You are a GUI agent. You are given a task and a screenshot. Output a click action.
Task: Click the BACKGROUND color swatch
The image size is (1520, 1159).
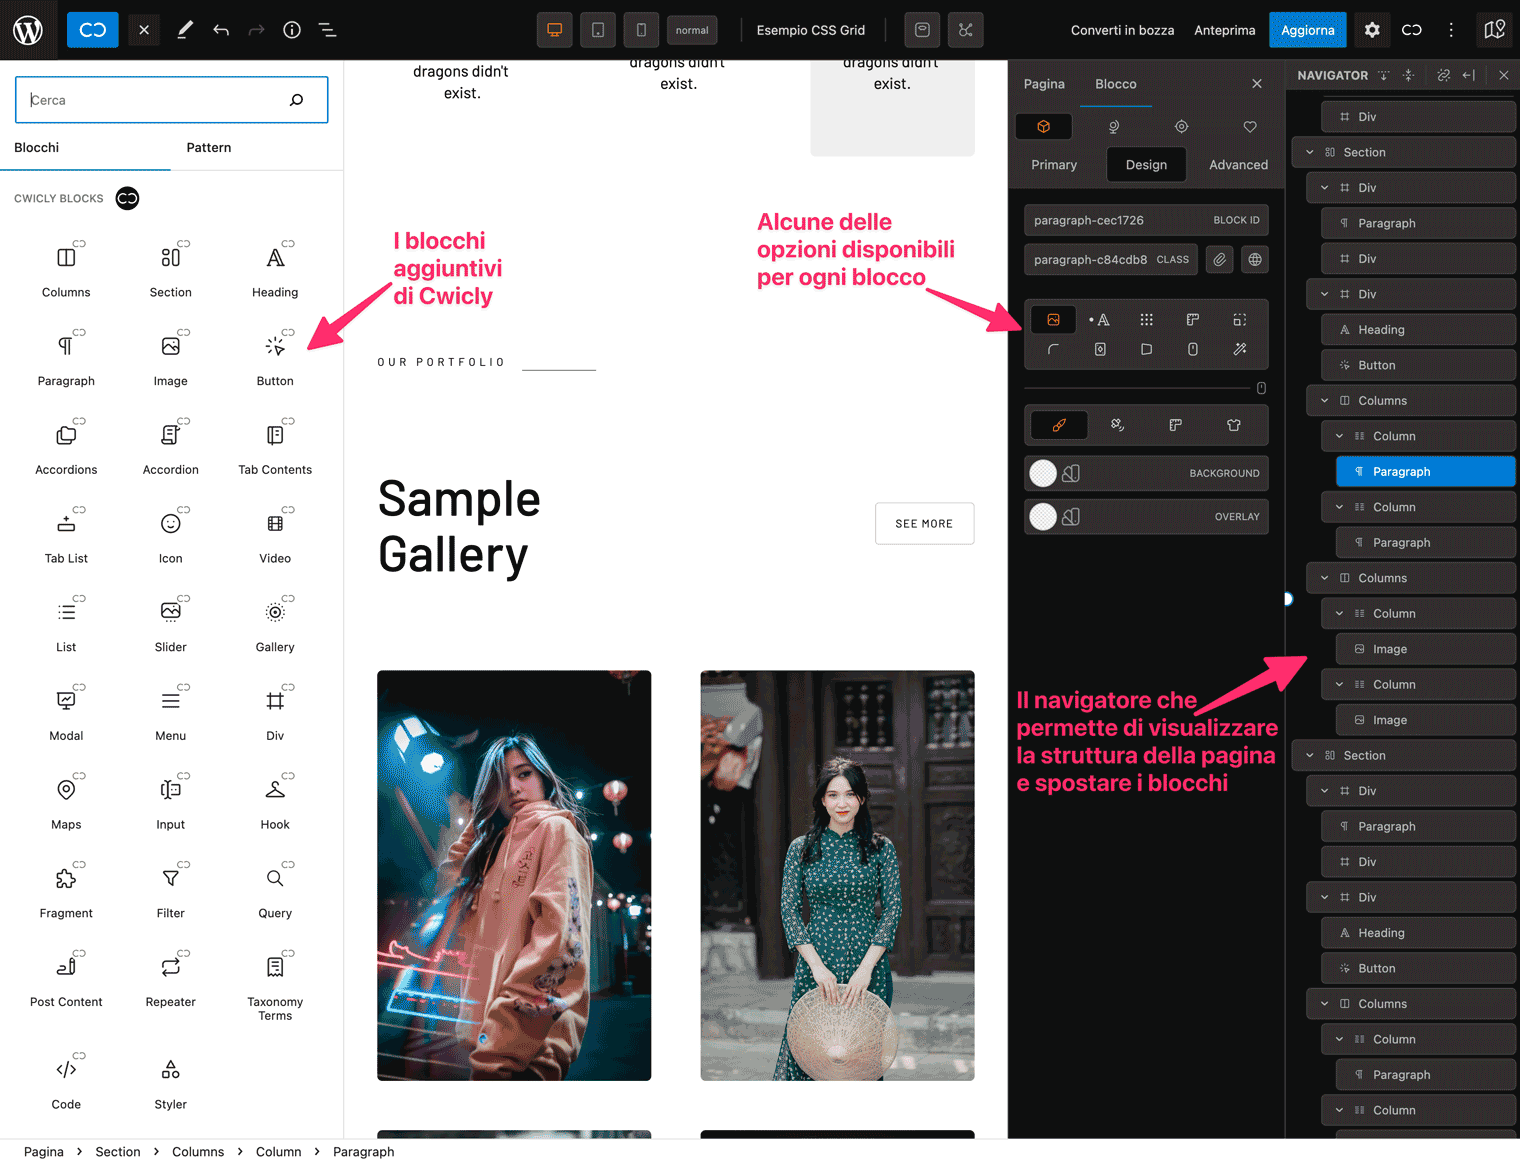click(x=1043, y=473)
